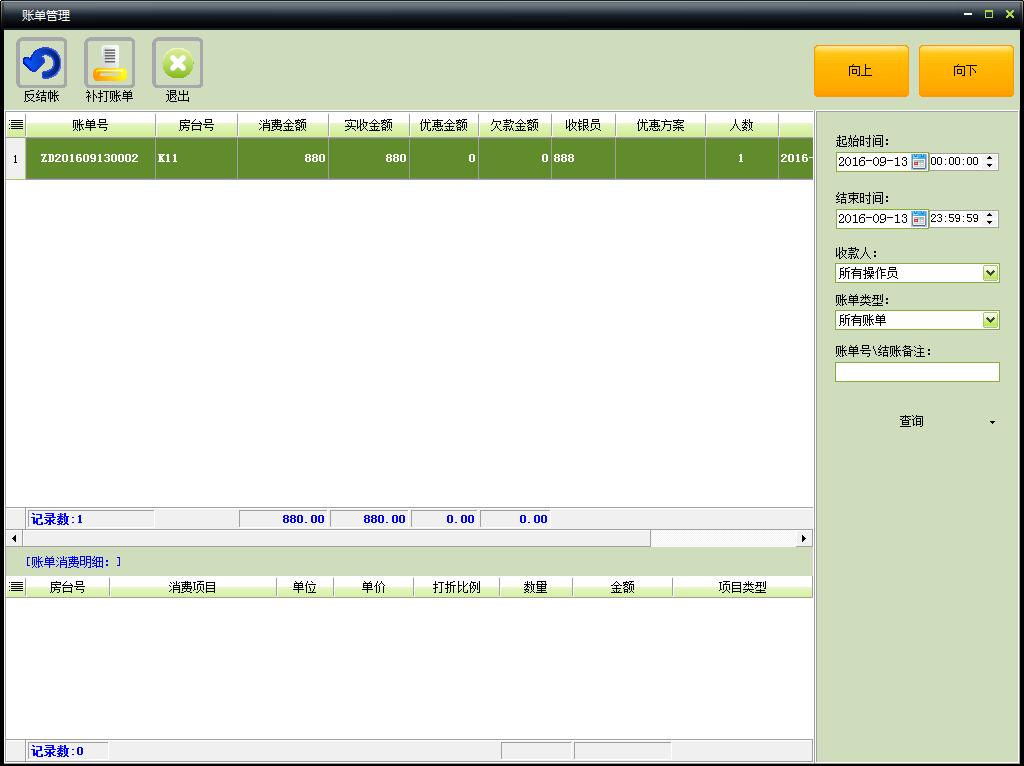Sort by the 人数 column header

tap(742, 125)
